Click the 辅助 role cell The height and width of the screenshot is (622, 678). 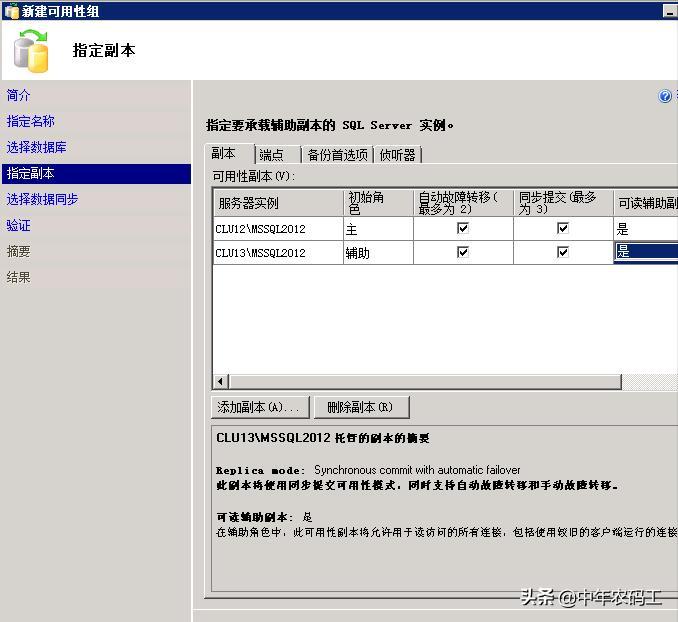click(x=378, y=253)
